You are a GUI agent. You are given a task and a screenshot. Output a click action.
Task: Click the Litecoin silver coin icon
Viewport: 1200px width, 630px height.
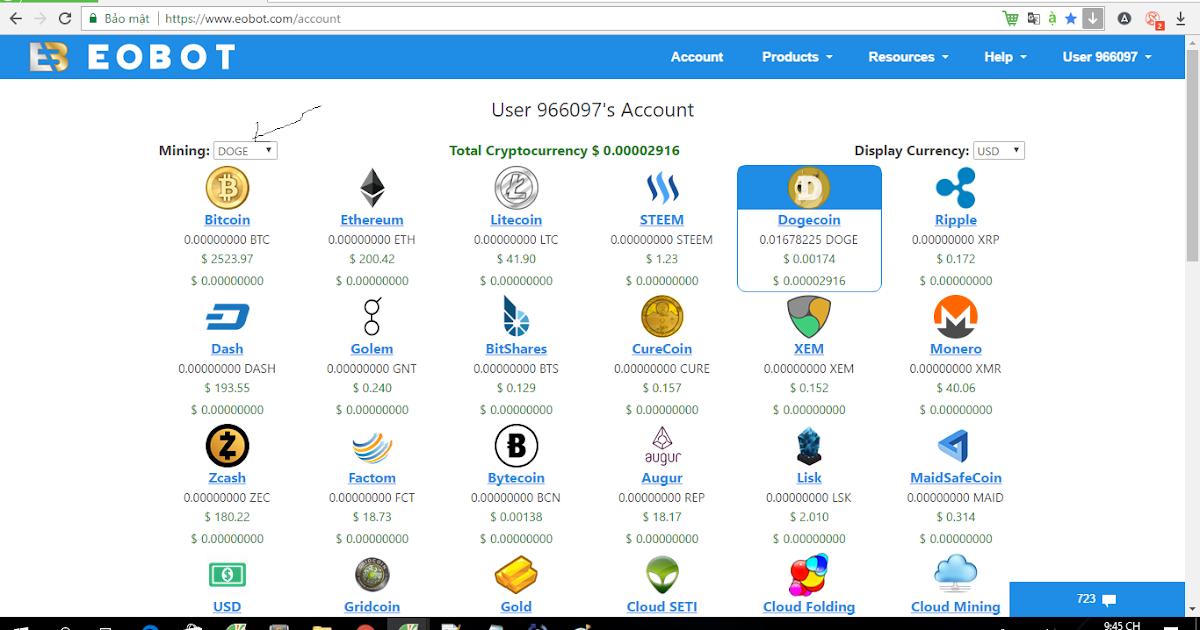click(516, 188)
